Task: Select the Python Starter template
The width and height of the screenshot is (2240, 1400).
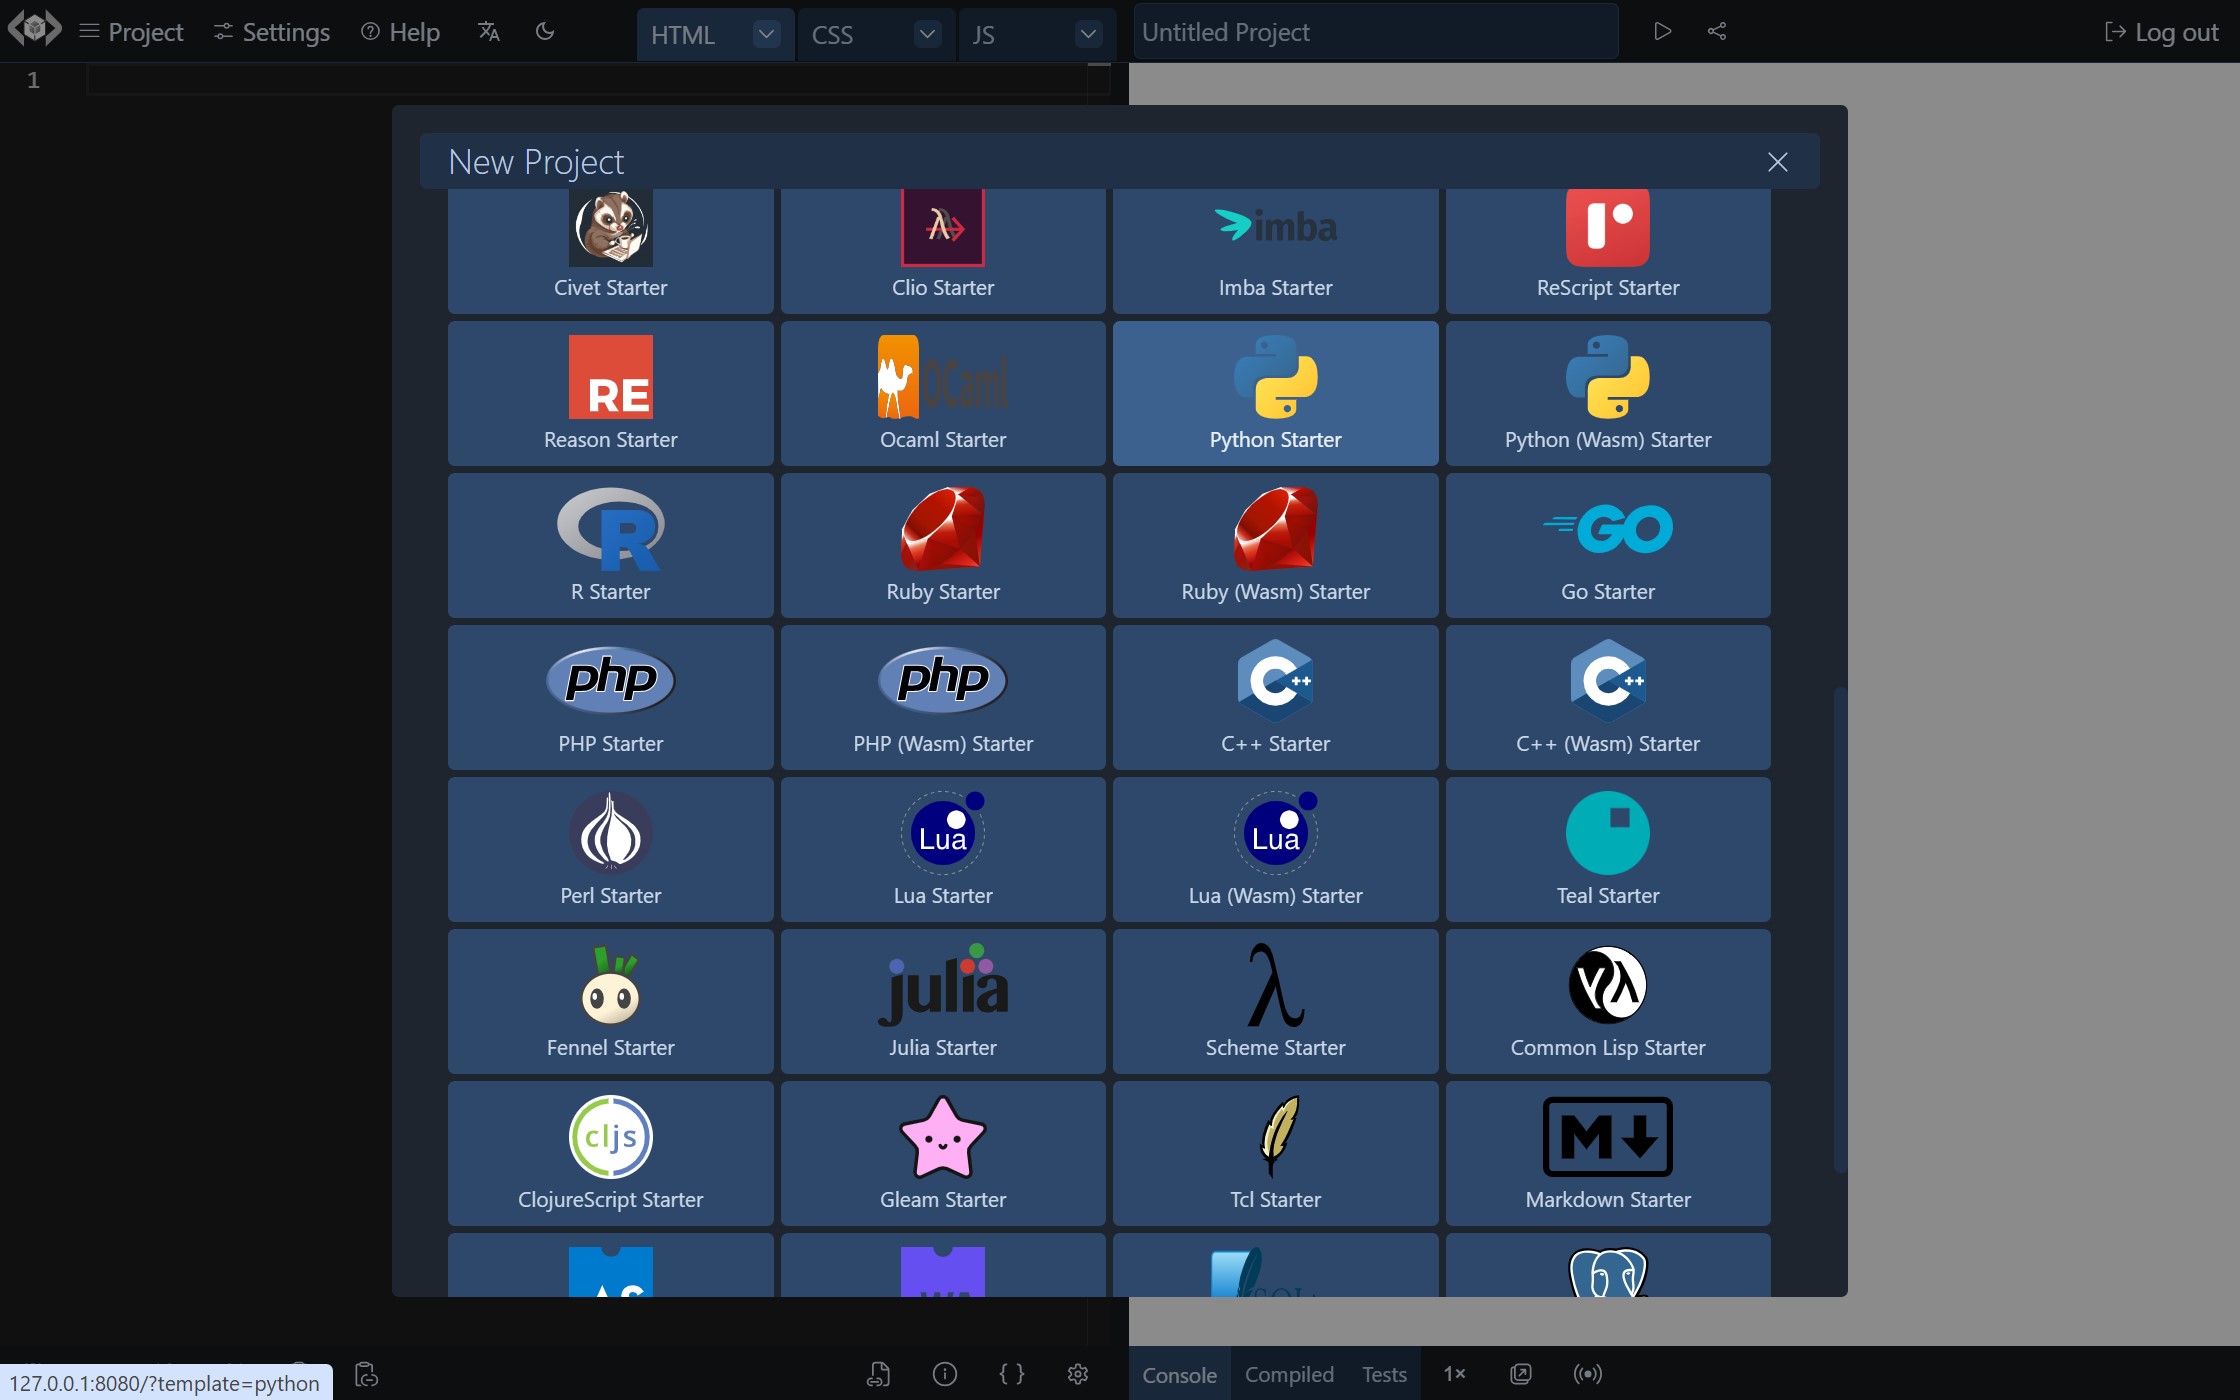Action: (1275, 393)
